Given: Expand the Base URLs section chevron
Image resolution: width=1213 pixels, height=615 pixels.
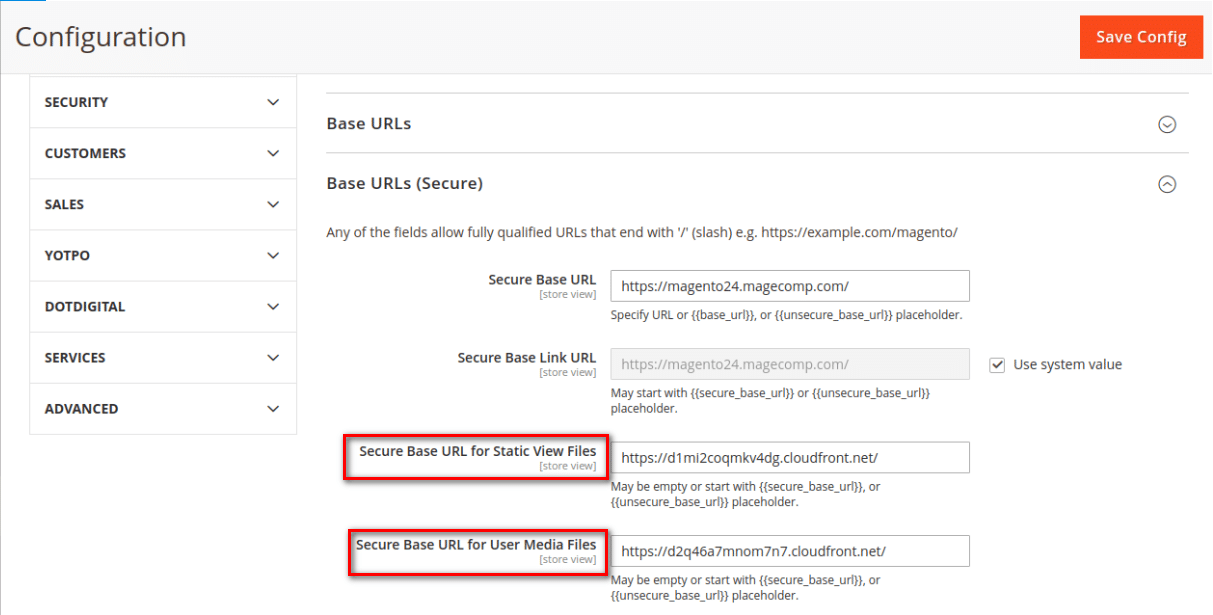Looking at the screenshot, I should 1167,124.
